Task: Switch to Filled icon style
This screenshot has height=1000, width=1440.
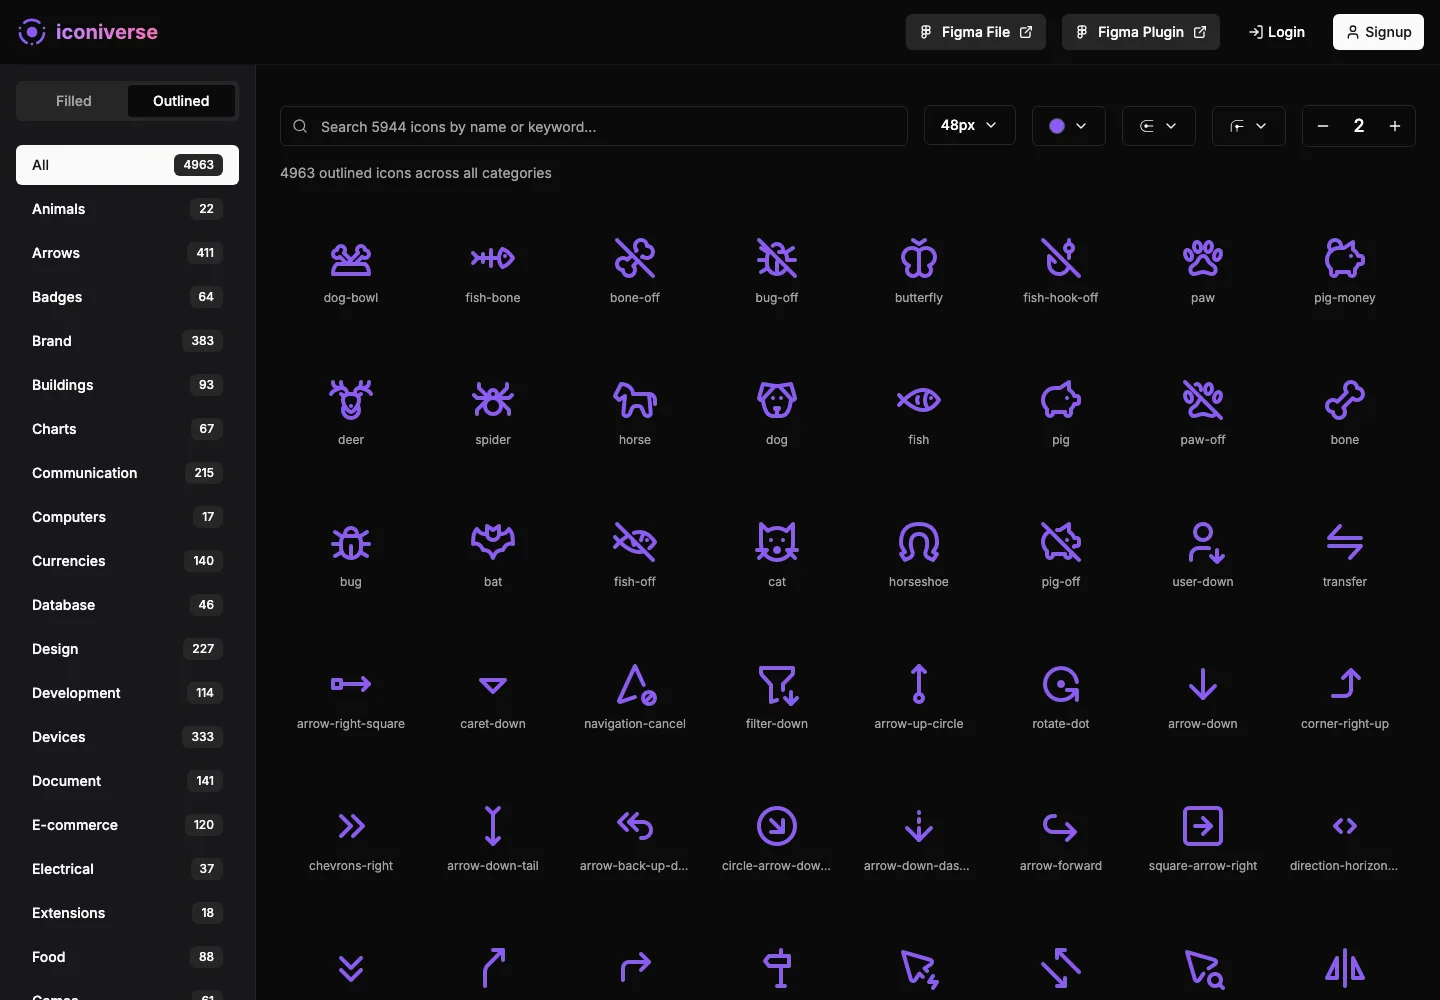Action: point(74,101)
